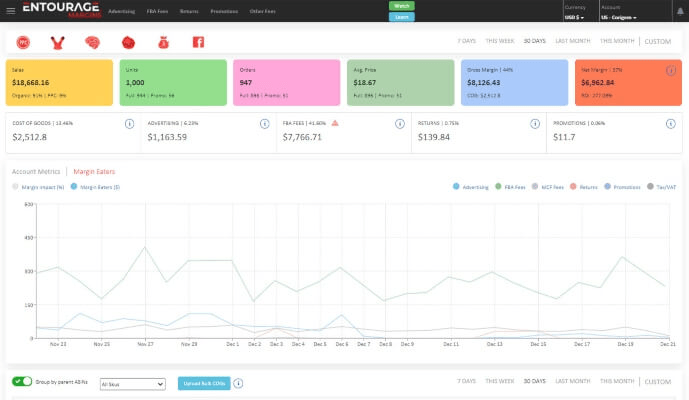Click the green Watch button
Screen dimensions: 689x400
pos(402,6)
